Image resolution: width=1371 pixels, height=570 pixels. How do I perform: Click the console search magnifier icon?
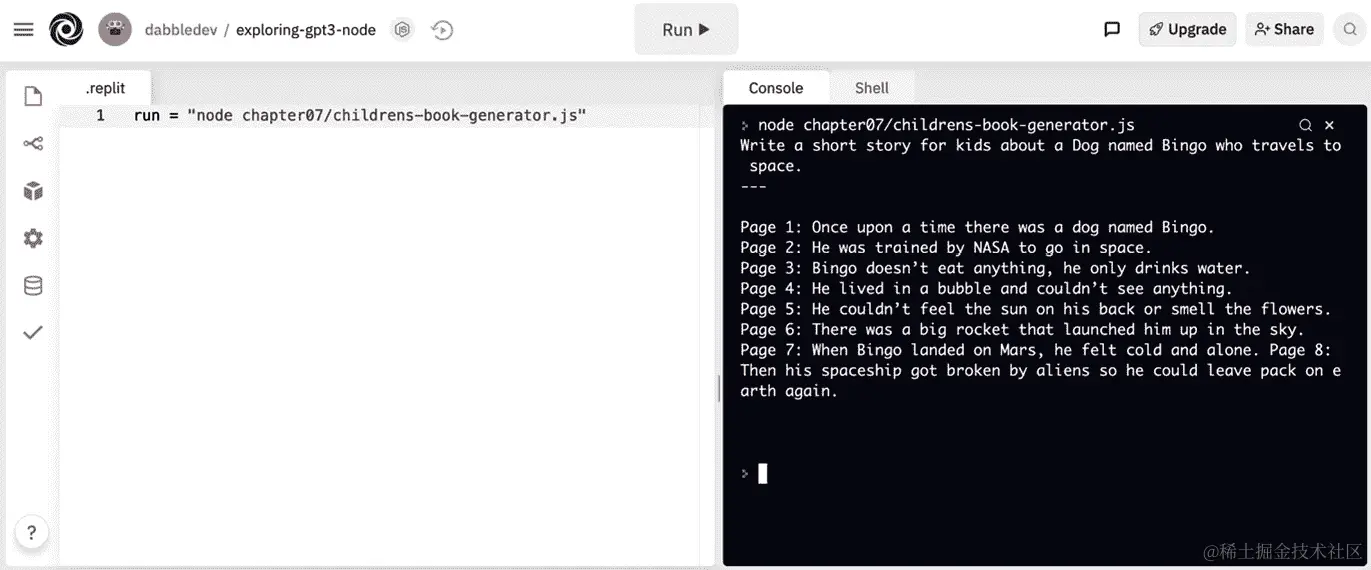point(1305,125)
